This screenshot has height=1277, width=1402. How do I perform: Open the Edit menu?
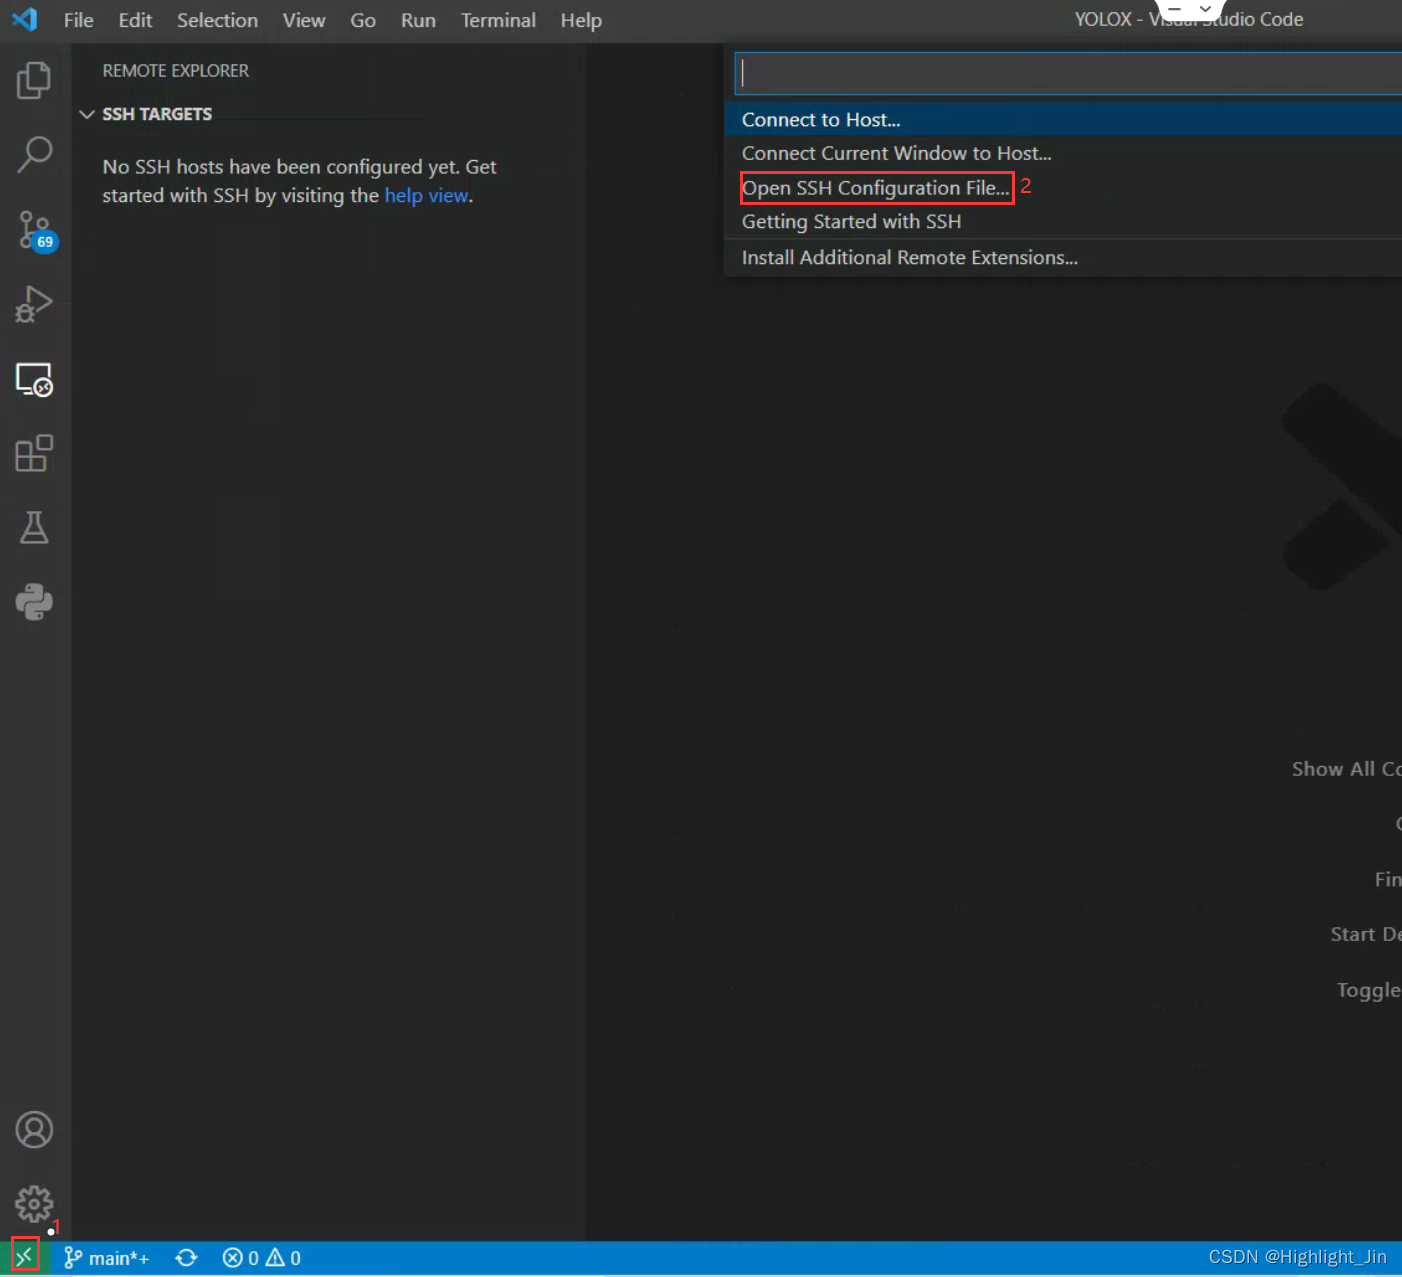135,20
